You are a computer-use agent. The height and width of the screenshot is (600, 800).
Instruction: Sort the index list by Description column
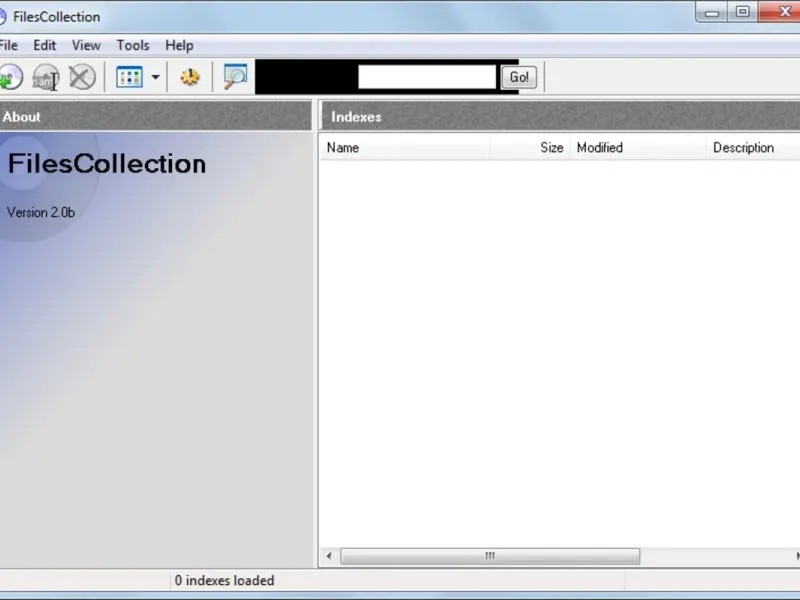point(753,148)
